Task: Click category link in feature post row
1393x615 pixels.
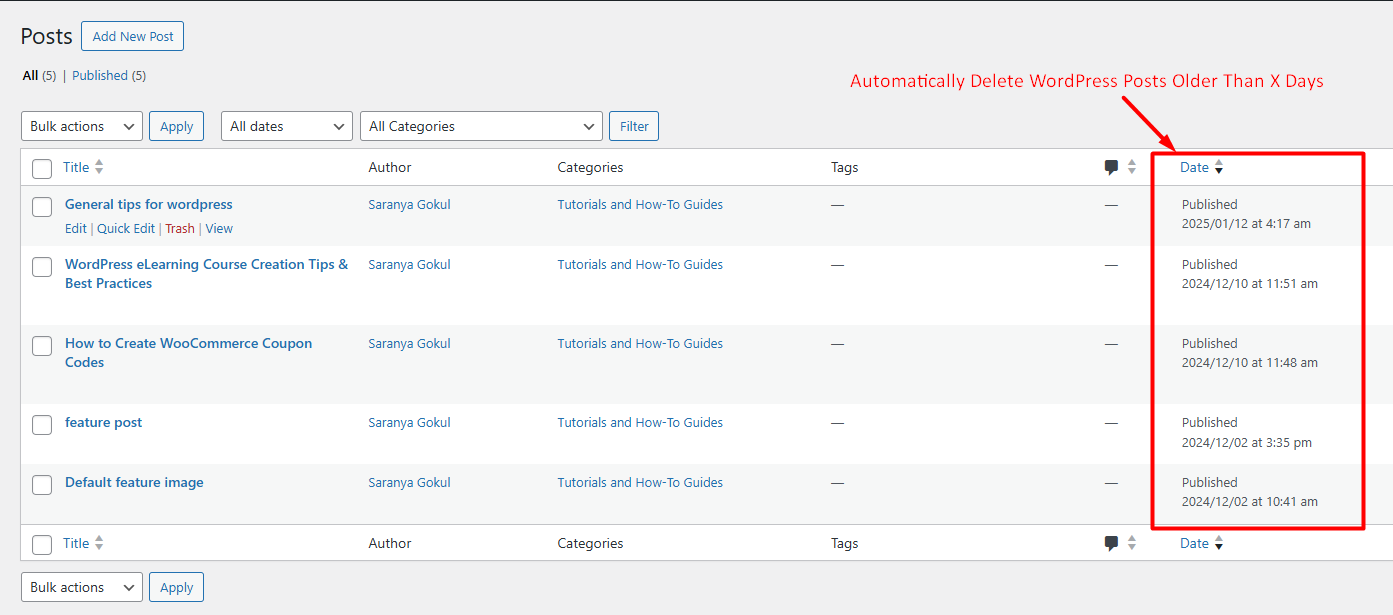Action: (x=640, y=422)
